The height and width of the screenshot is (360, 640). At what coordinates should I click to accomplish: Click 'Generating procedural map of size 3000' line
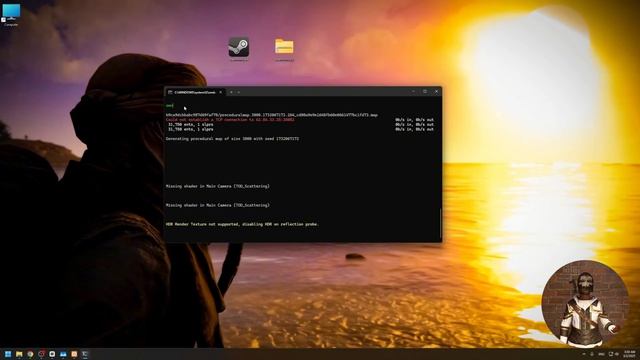pos(232,139)
